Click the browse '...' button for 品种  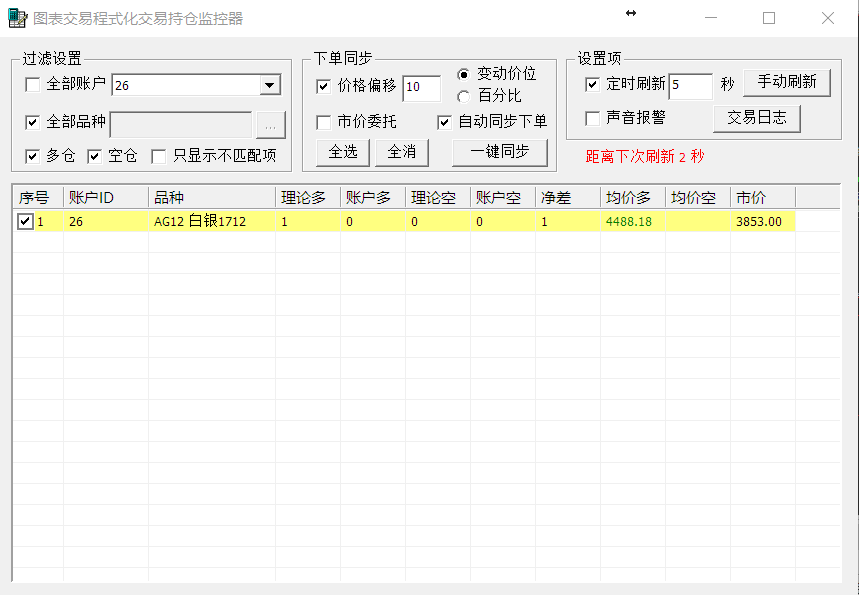click(271, 125)
